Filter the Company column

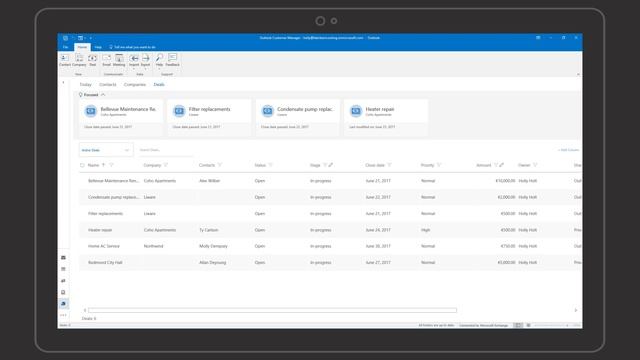(x=166, y=165)
